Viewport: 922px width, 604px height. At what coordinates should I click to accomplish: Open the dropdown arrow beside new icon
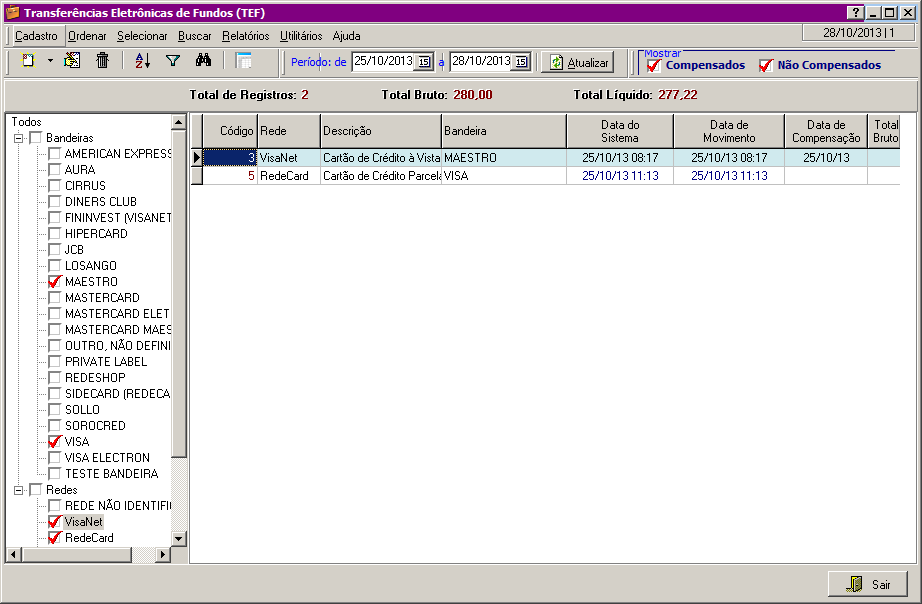pyautogui.click(x=50, y=61)
